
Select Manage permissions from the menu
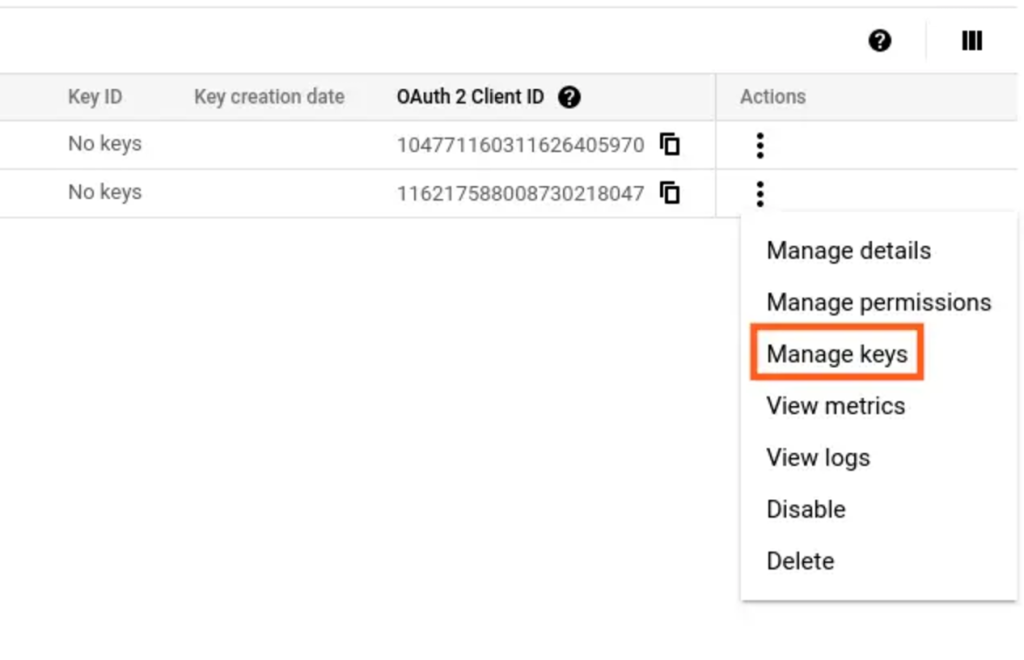pyautogui.click(x=878, y=302)
